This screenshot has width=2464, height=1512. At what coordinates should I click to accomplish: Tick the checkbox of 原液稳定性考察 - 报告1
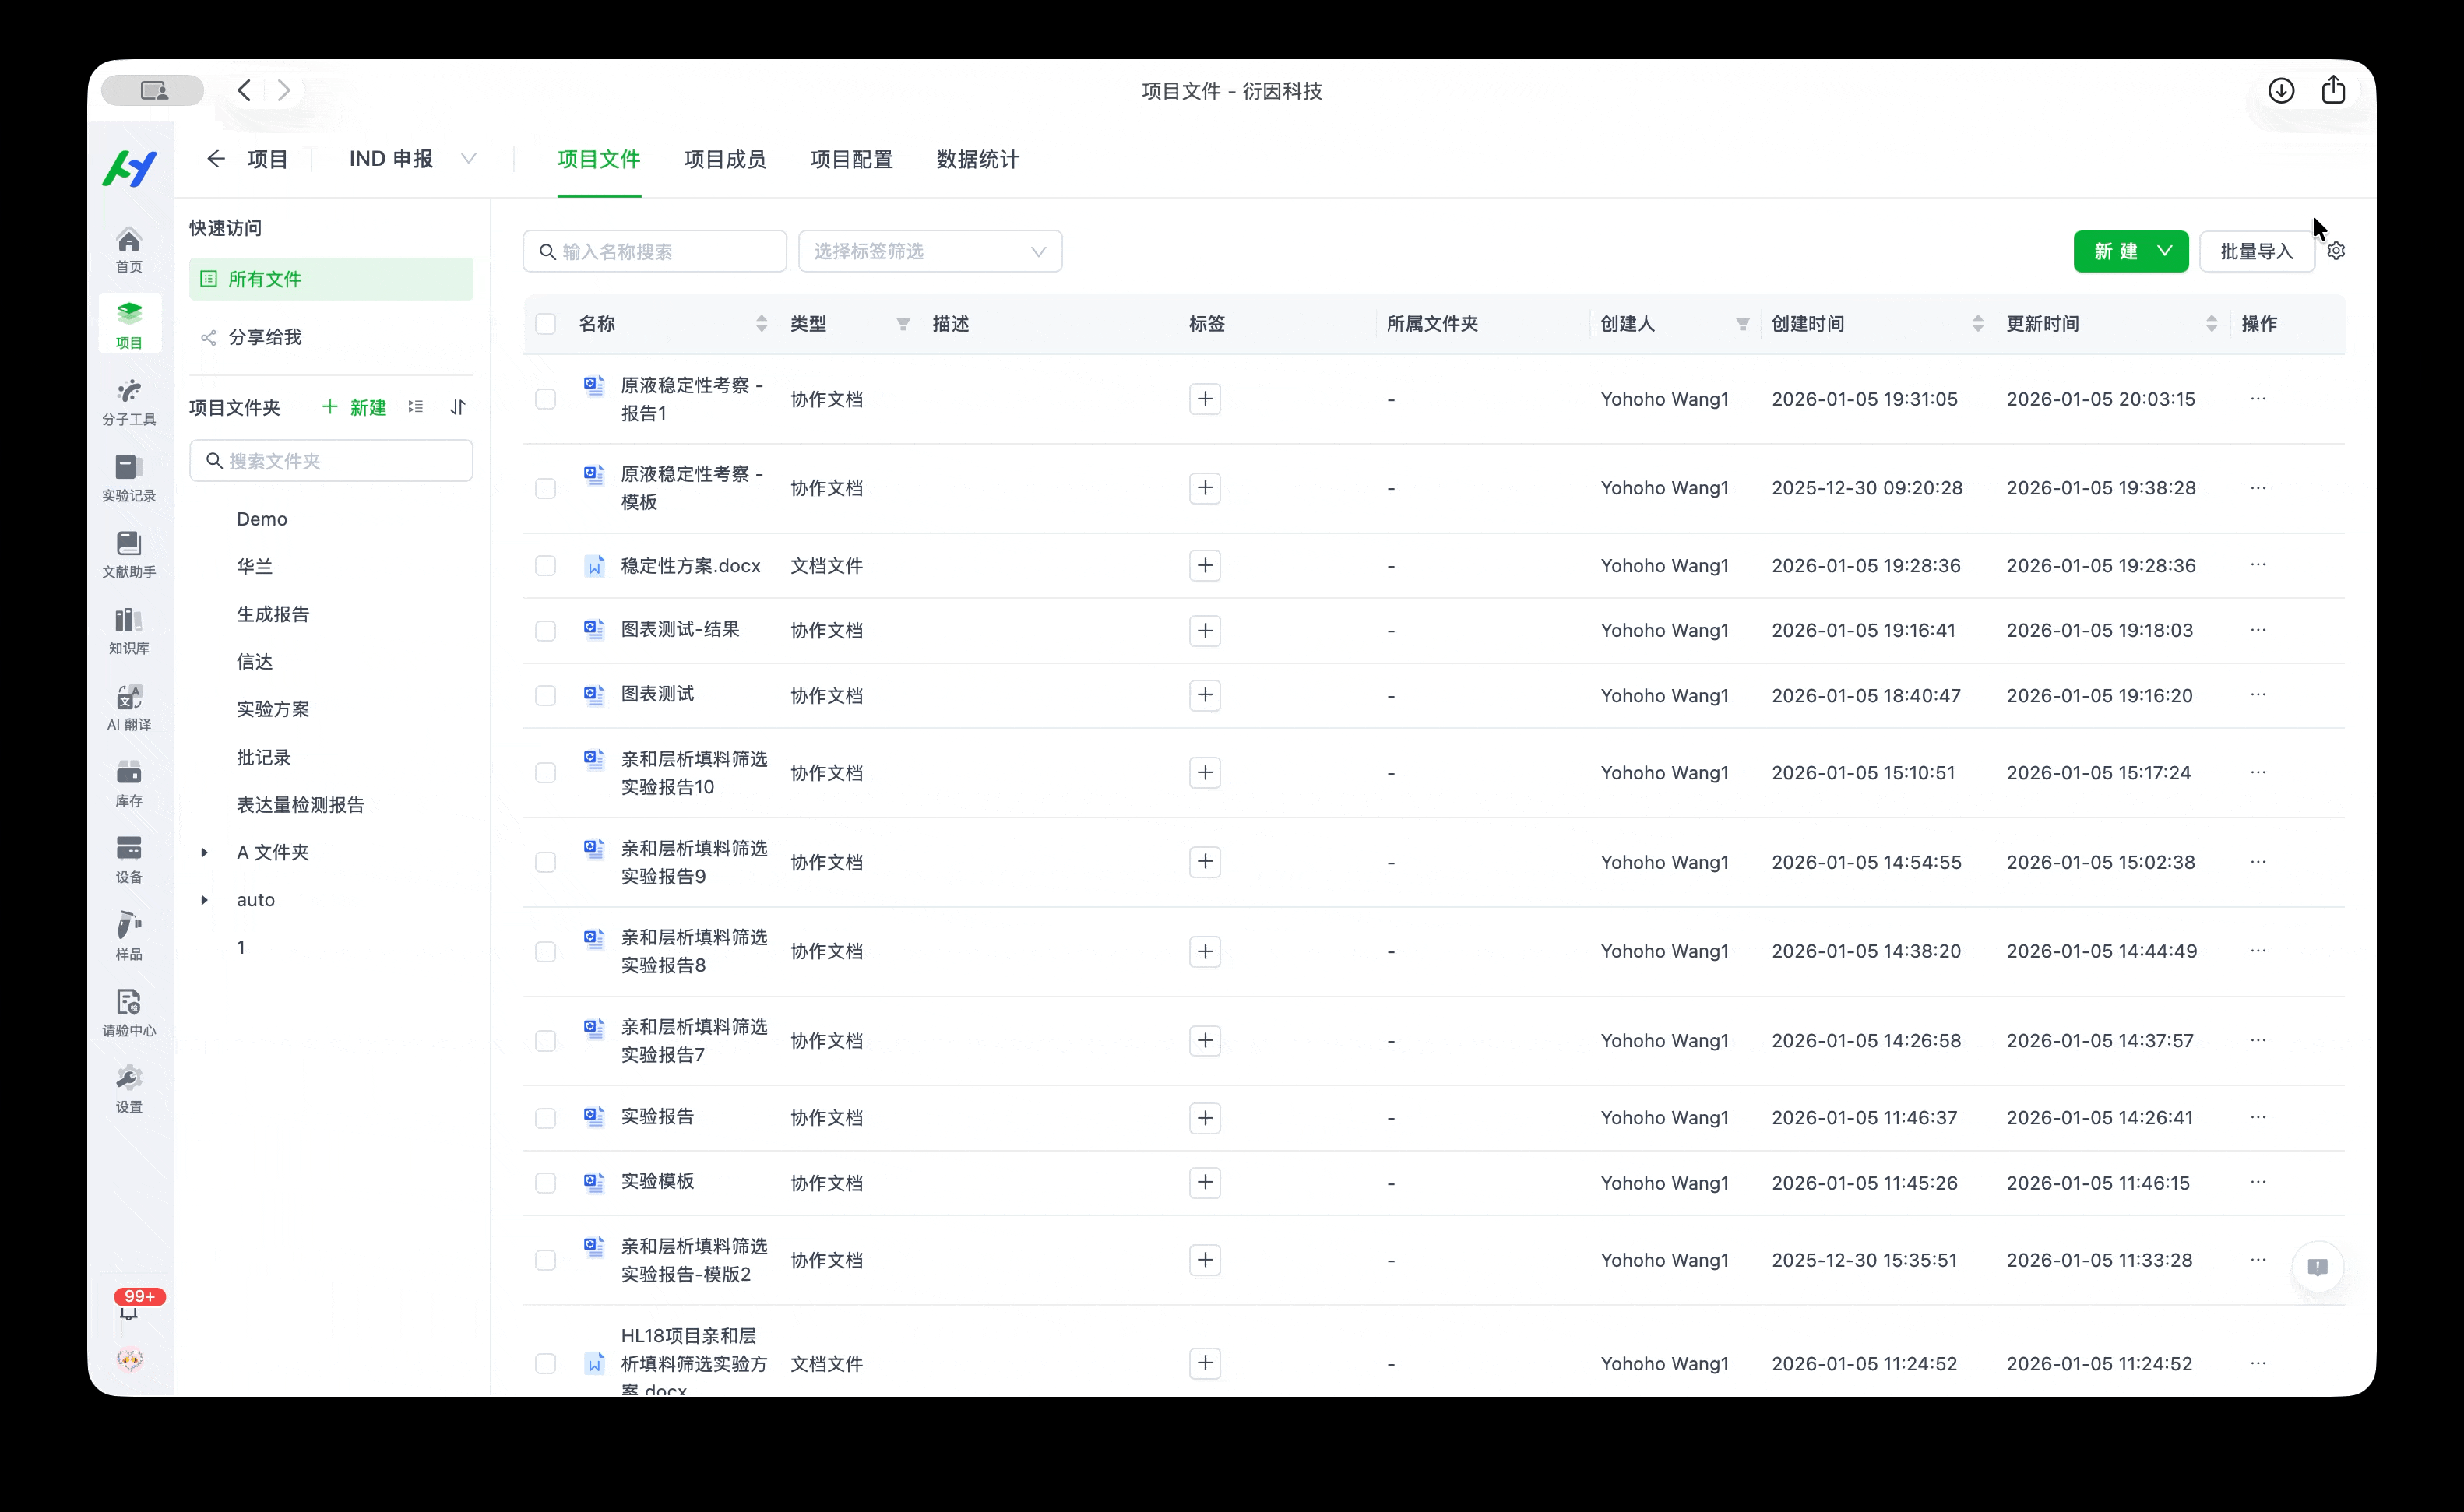pos(546,398)
